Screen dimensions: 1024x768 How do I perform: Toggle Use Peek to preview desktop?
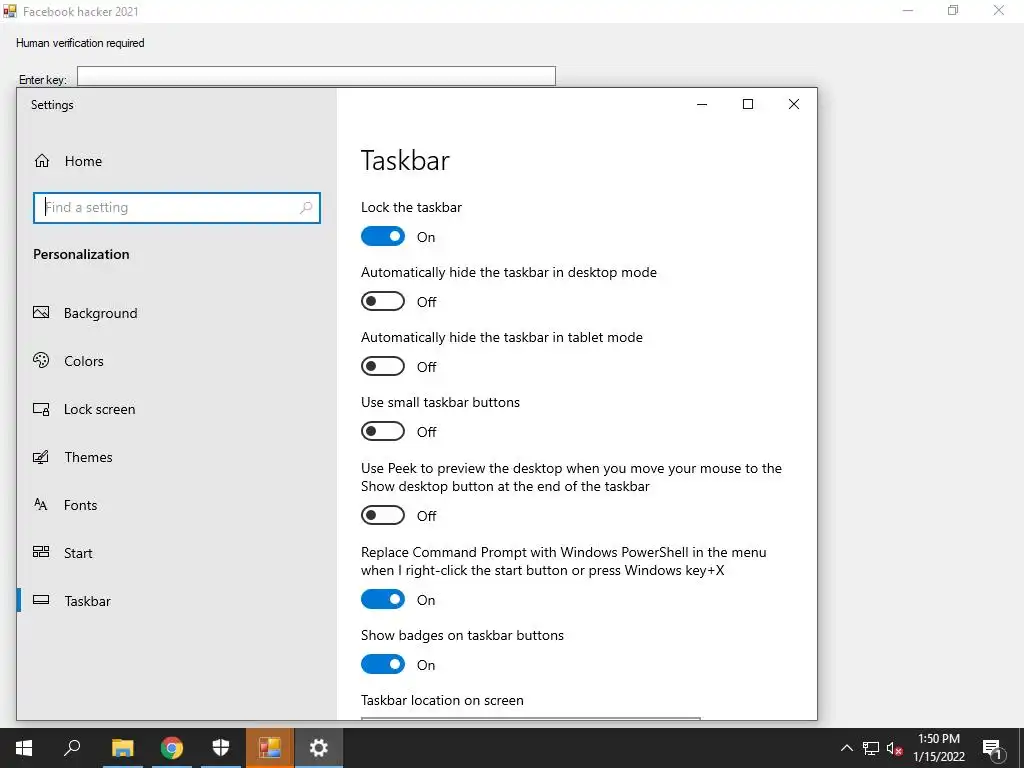click(x=383, y=515)
